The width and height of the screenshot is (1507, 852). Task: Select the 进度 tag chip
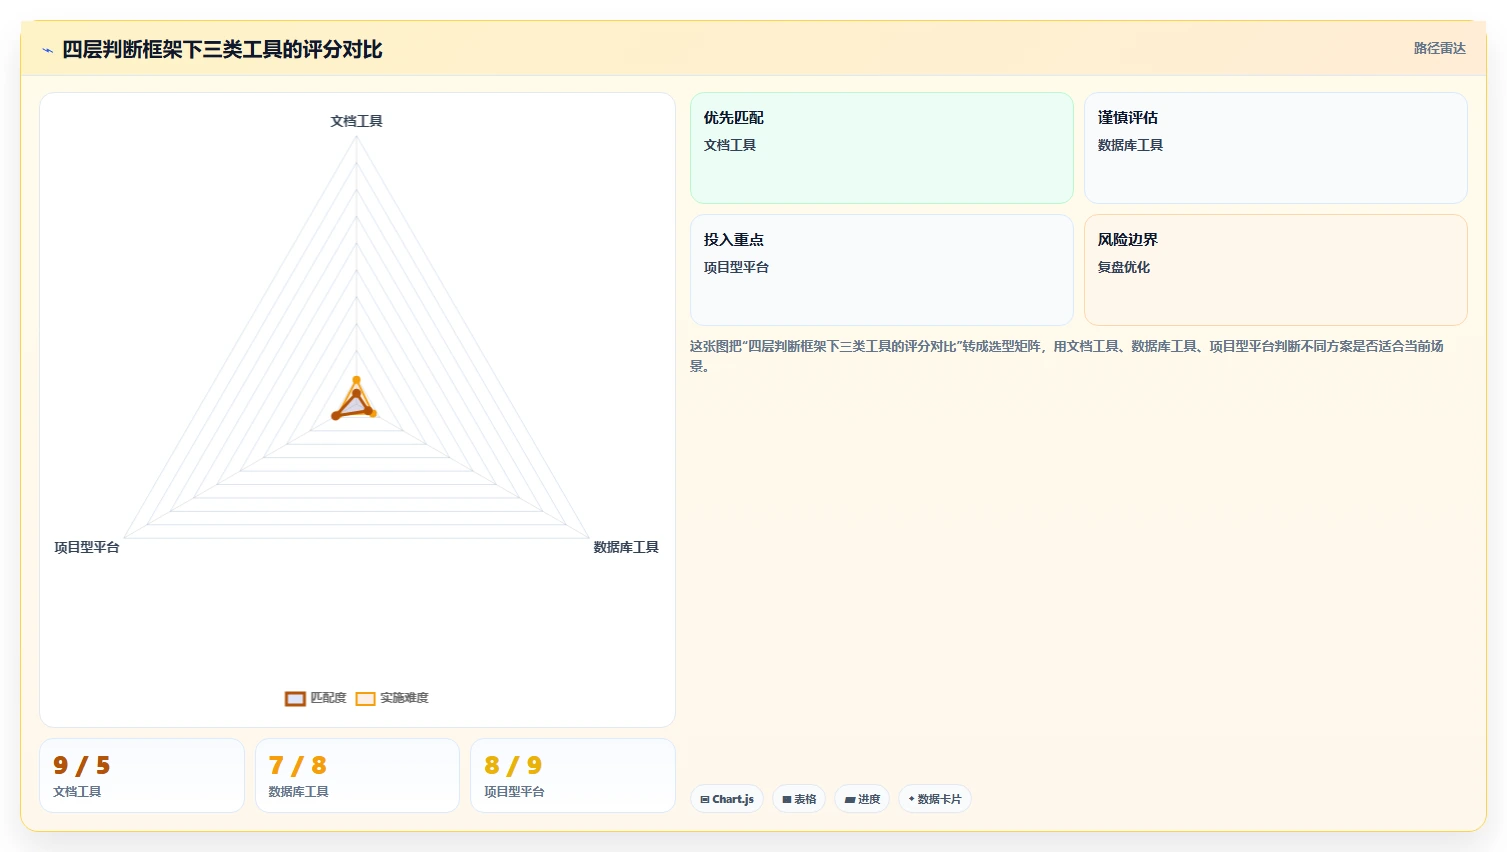862,799
